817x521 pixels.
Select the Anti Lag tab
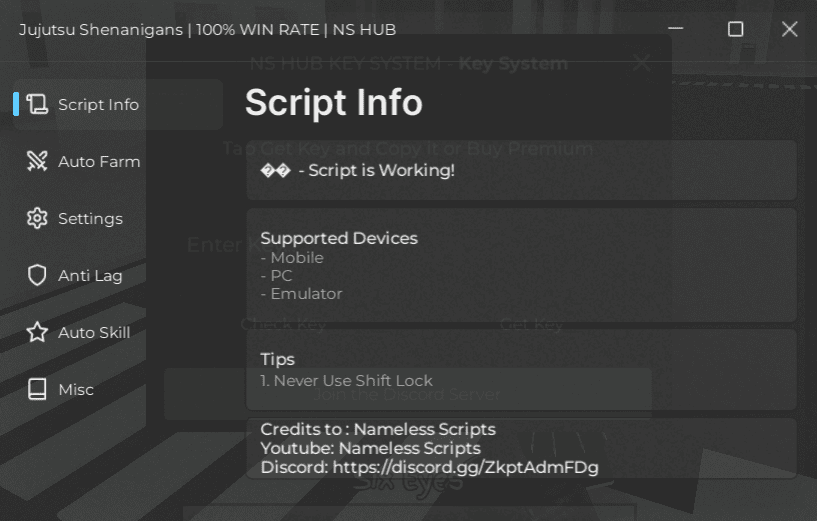pos(90,276)
